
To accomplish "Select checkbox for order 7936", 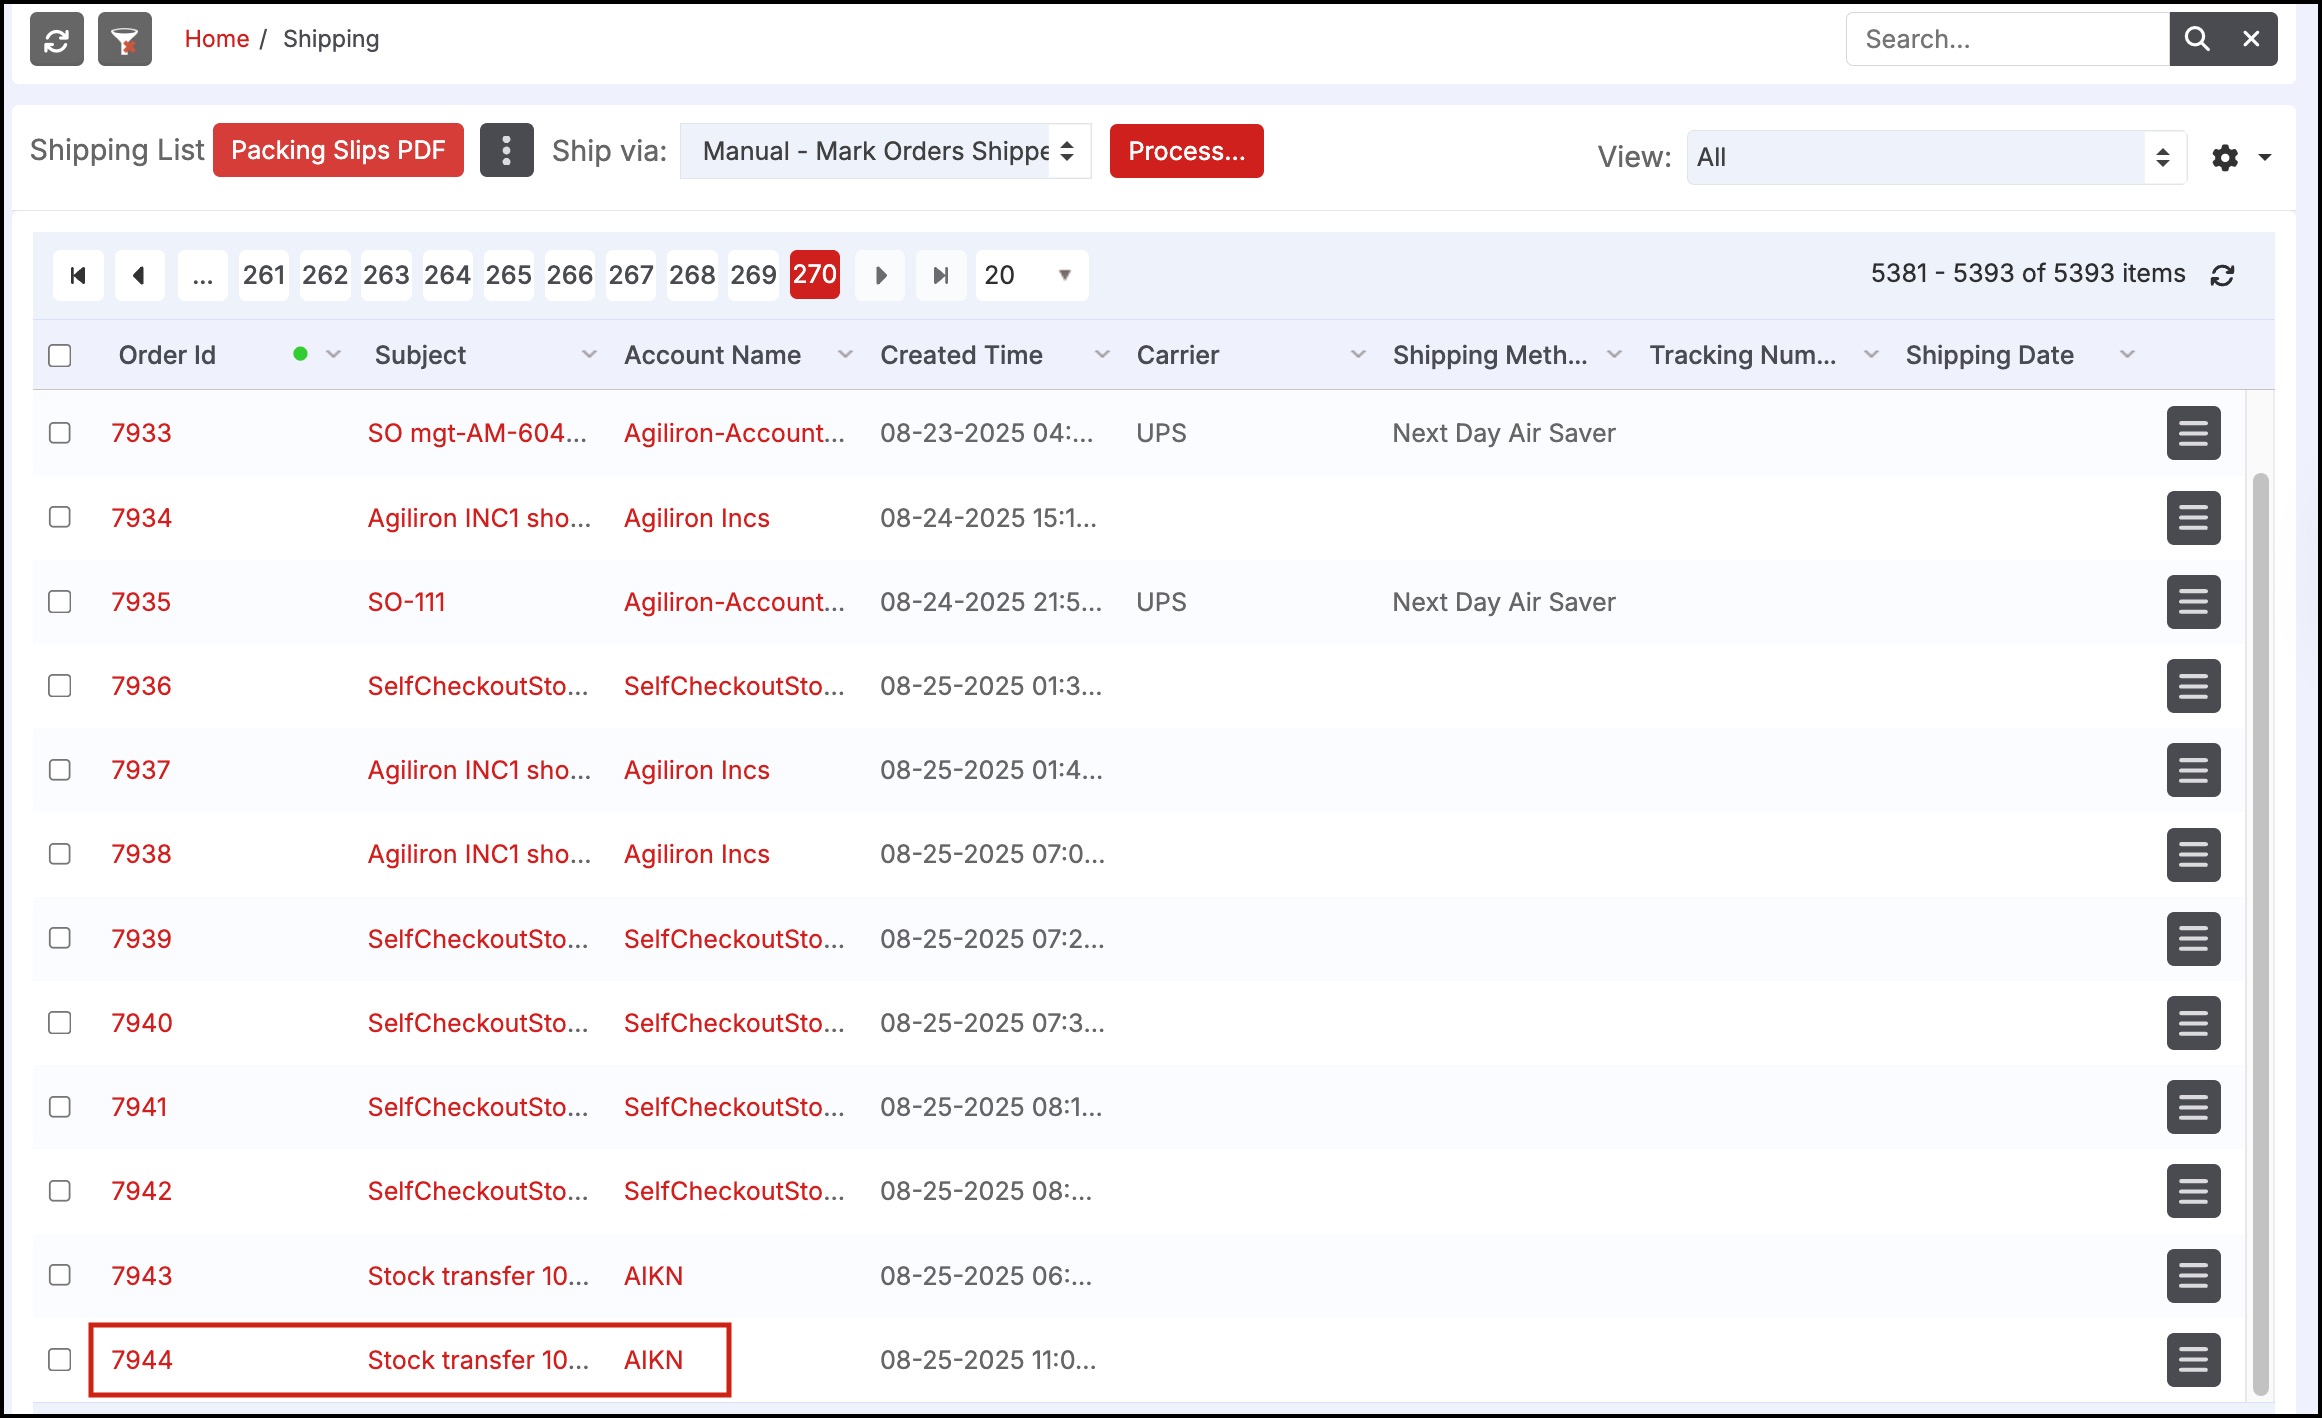I will tap(60, 686).
